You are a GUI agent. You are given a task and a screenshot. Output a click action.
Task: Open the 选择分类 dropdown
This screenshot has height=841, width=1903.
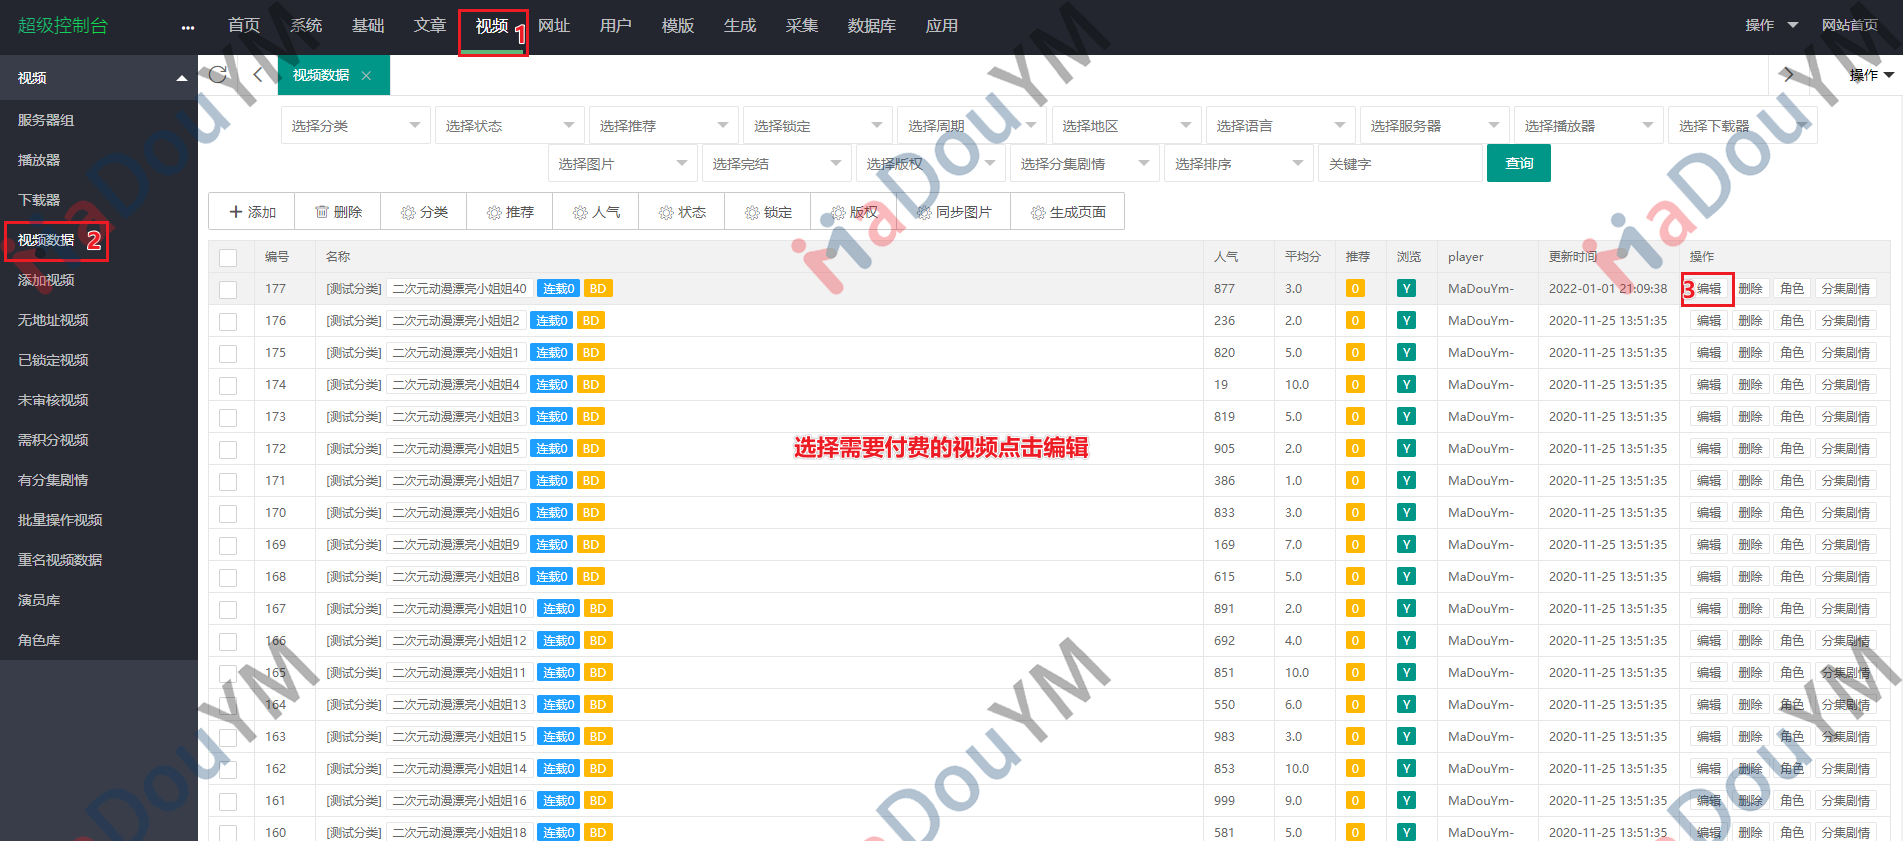point(355,126)
